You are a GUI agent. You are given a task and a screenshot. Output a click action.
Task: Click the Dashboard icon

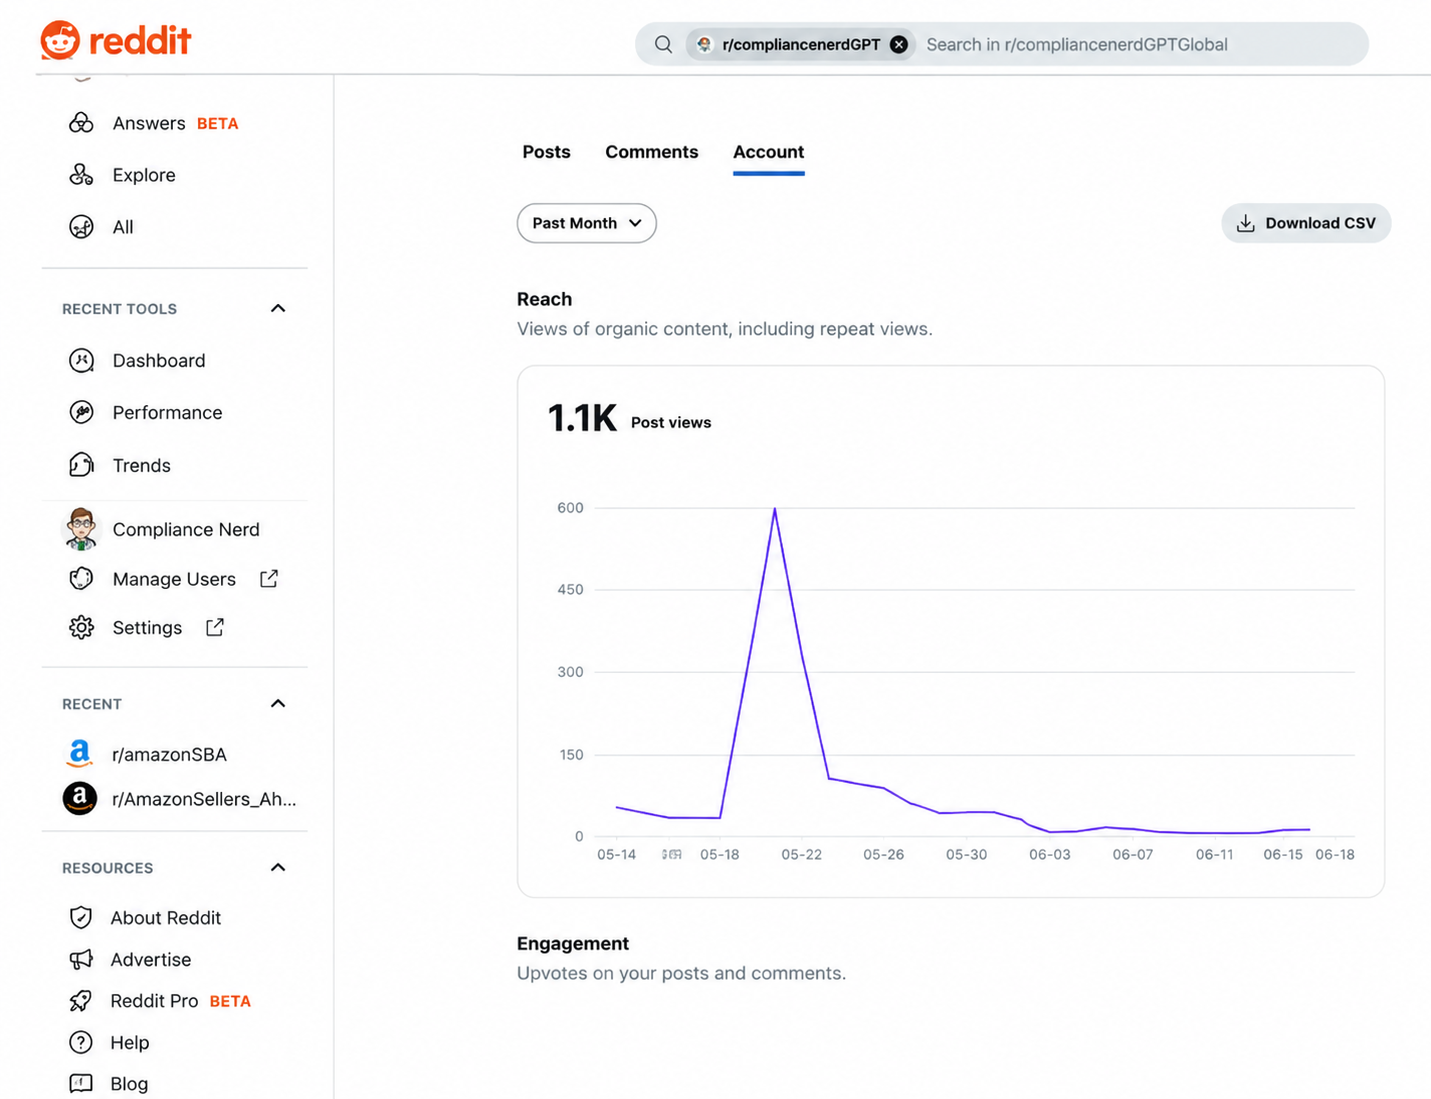[x=81, y=360]
